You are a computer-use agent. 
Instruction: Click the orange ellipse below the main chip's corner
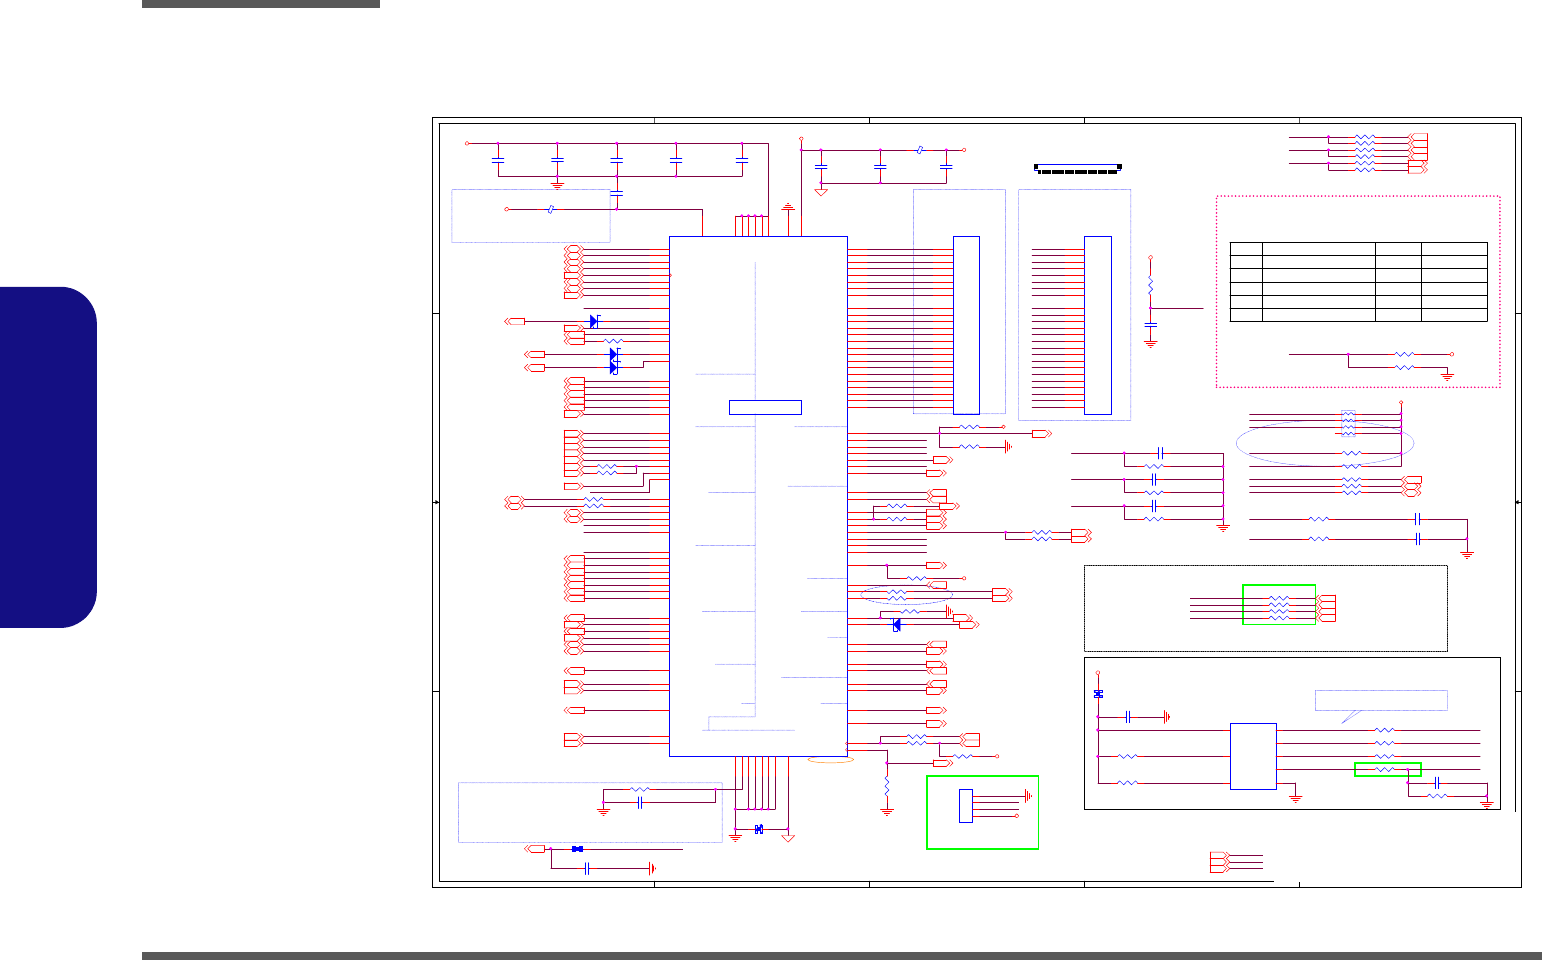830,760
